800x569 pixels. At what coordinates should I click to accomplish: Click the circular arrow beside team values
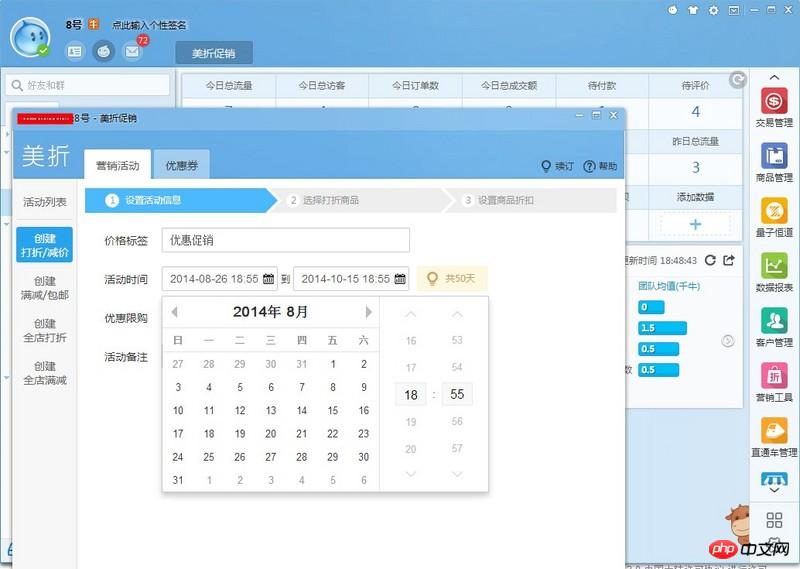pos(728,341)
